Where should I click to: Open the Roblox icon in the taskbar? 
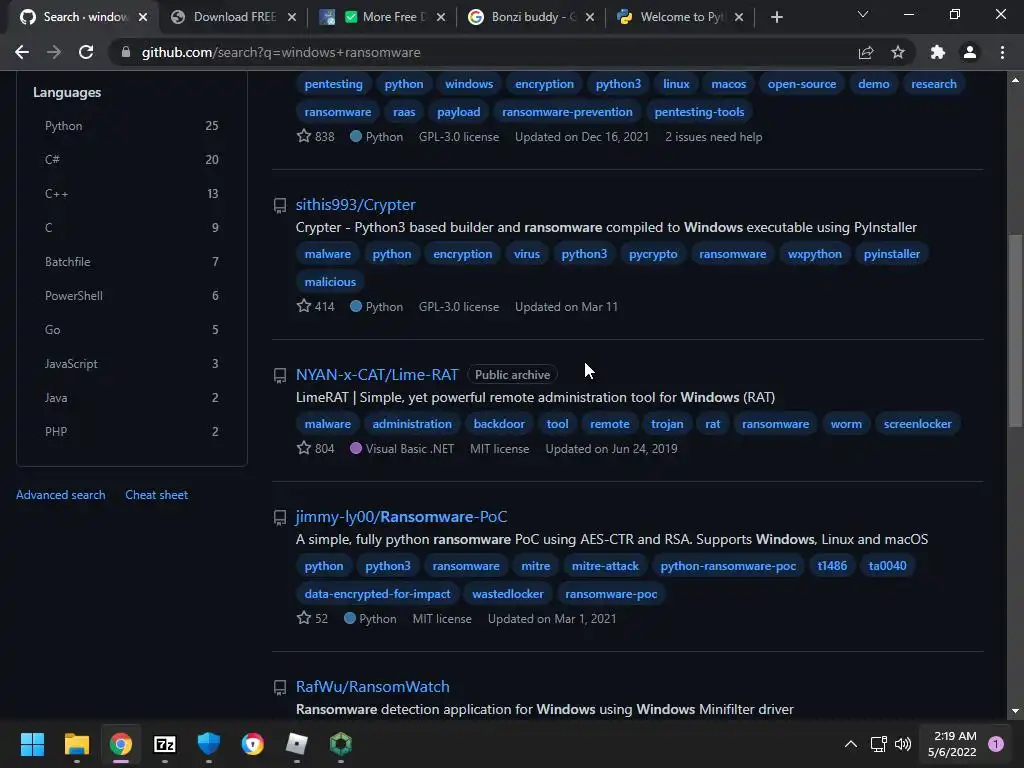coord(297,744)
